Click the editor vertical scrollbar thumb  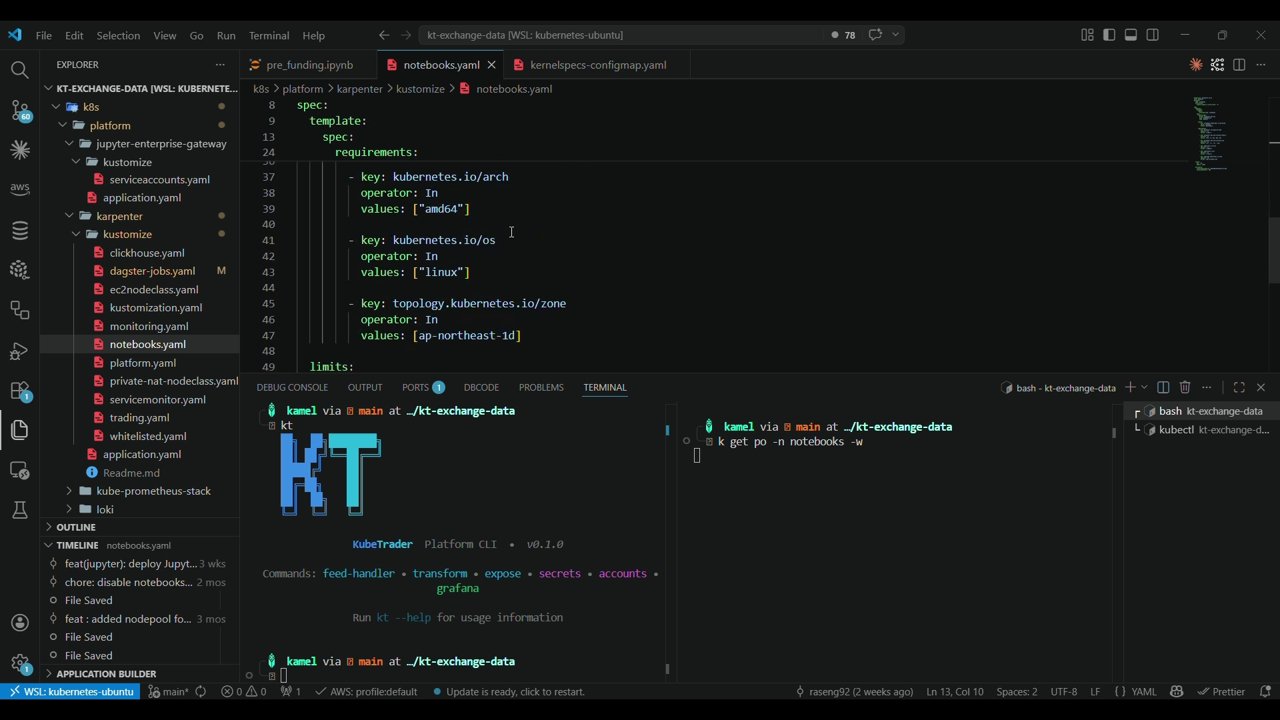[x=1274, y=250]
